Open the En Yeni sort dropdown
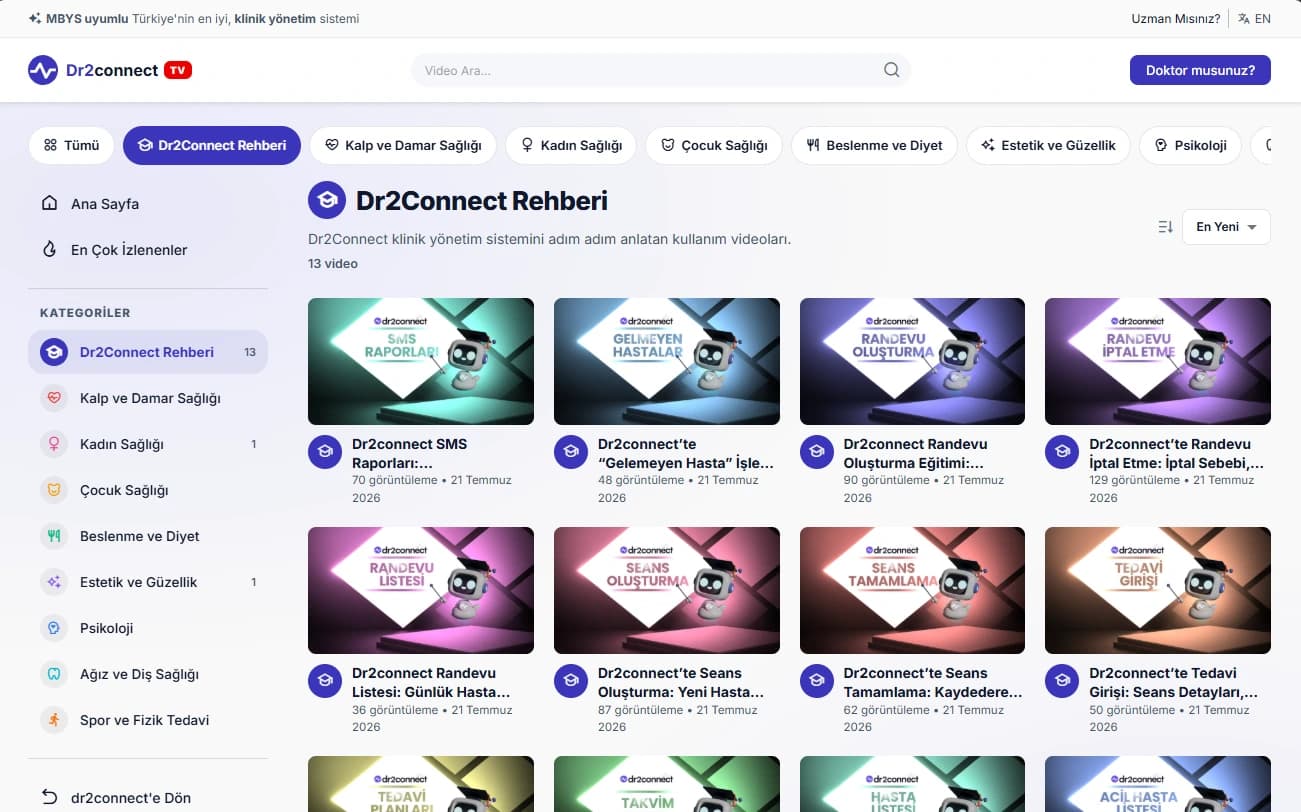1301x812 pixels. pyautogui.click(x=1226, y=227)
